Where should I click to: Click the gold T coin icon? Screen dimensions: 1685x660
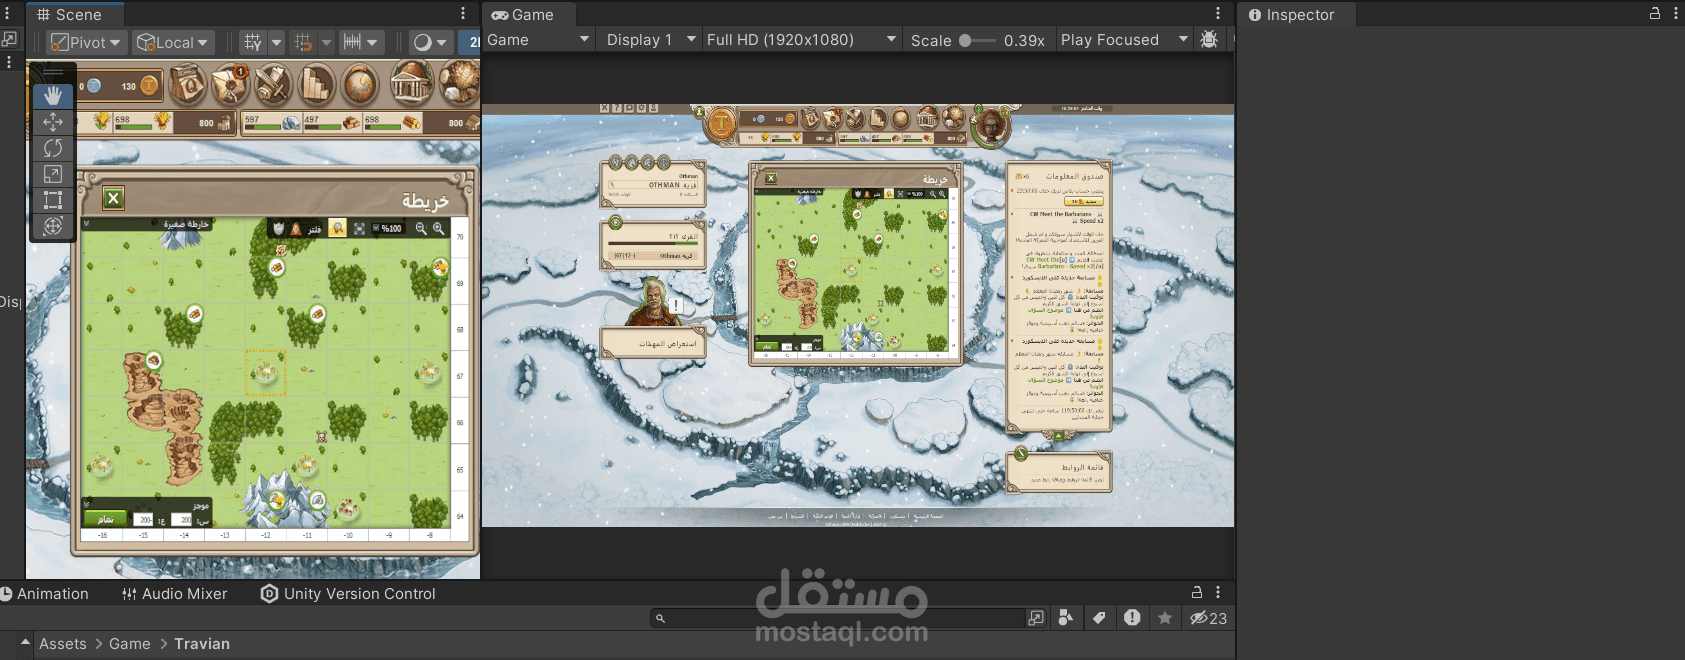pos(148,86)
